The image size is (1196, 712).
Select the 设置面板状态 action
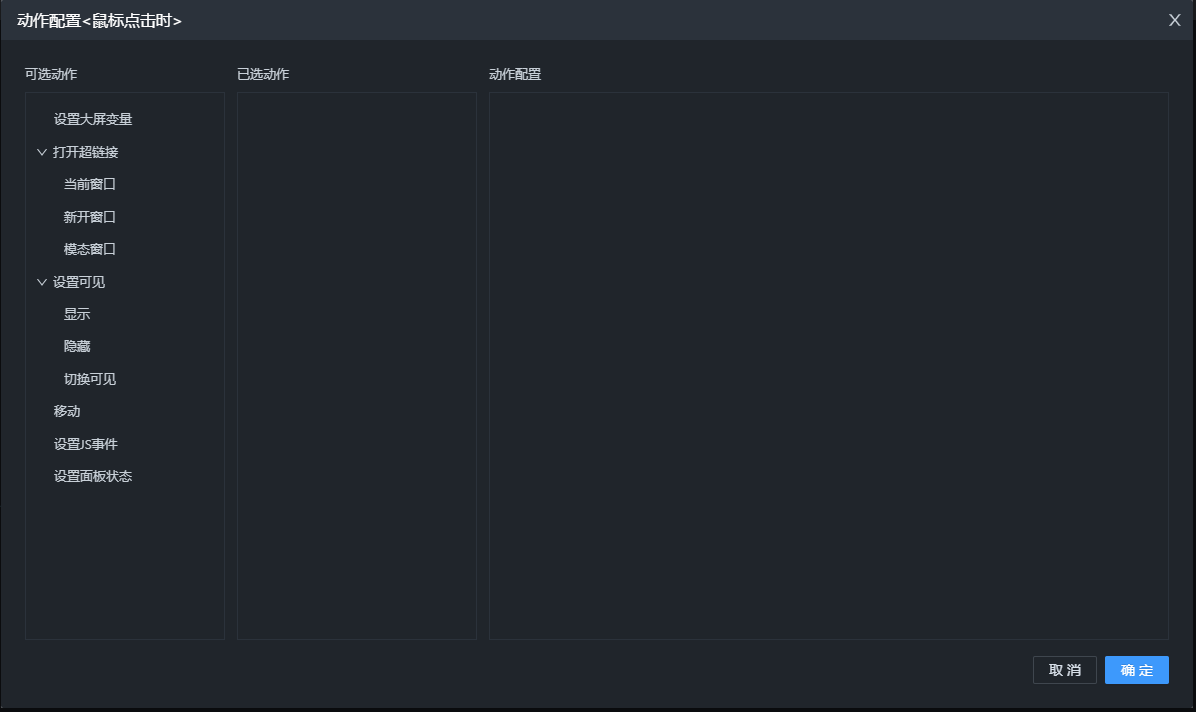[93, 477]
